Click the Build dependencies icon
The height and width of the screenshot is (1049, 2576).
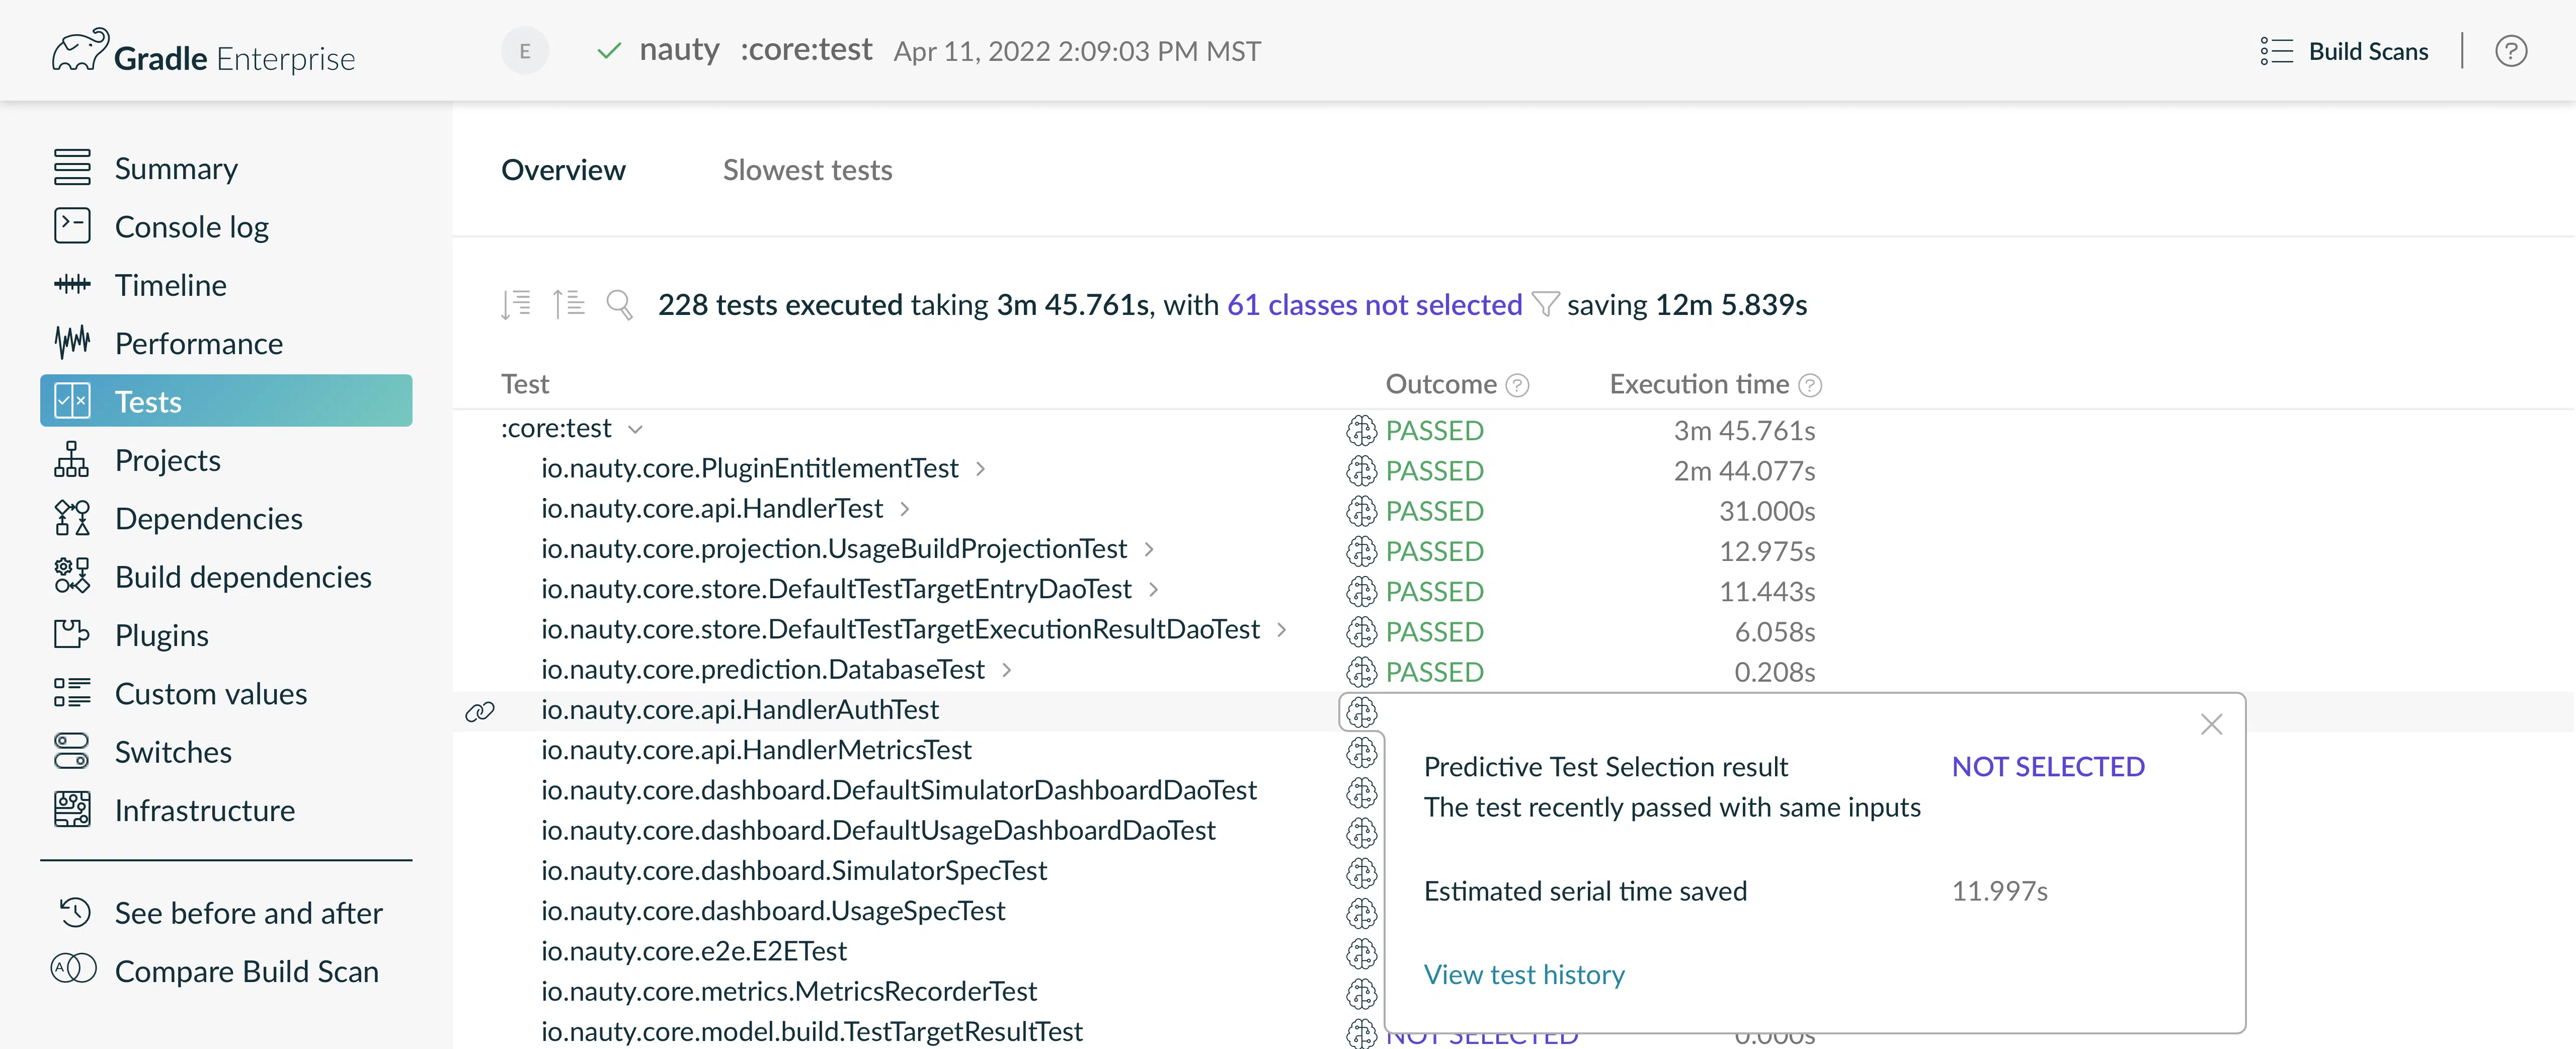[x=72, y=576]
